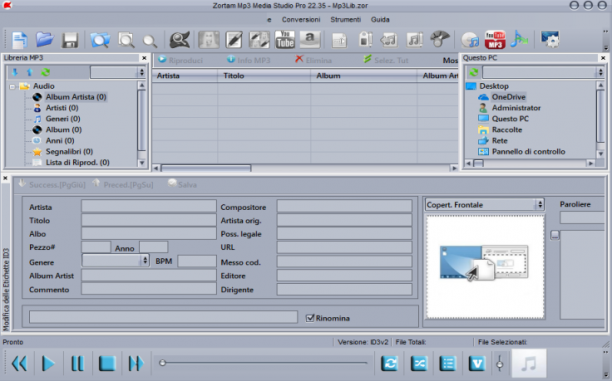Toggle the Rinomina checkbox
Screen dimensions: 612x381
point(310,318)
